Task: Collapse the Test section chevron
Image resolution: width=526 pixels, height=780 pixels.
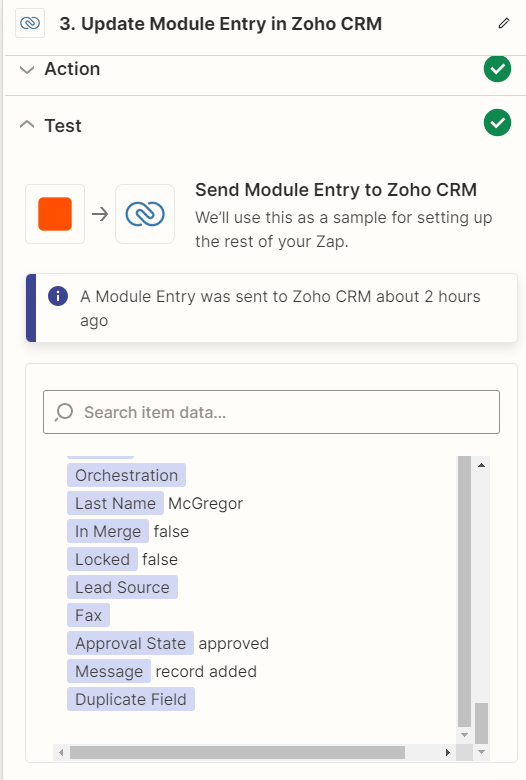Action: [27, 125]
